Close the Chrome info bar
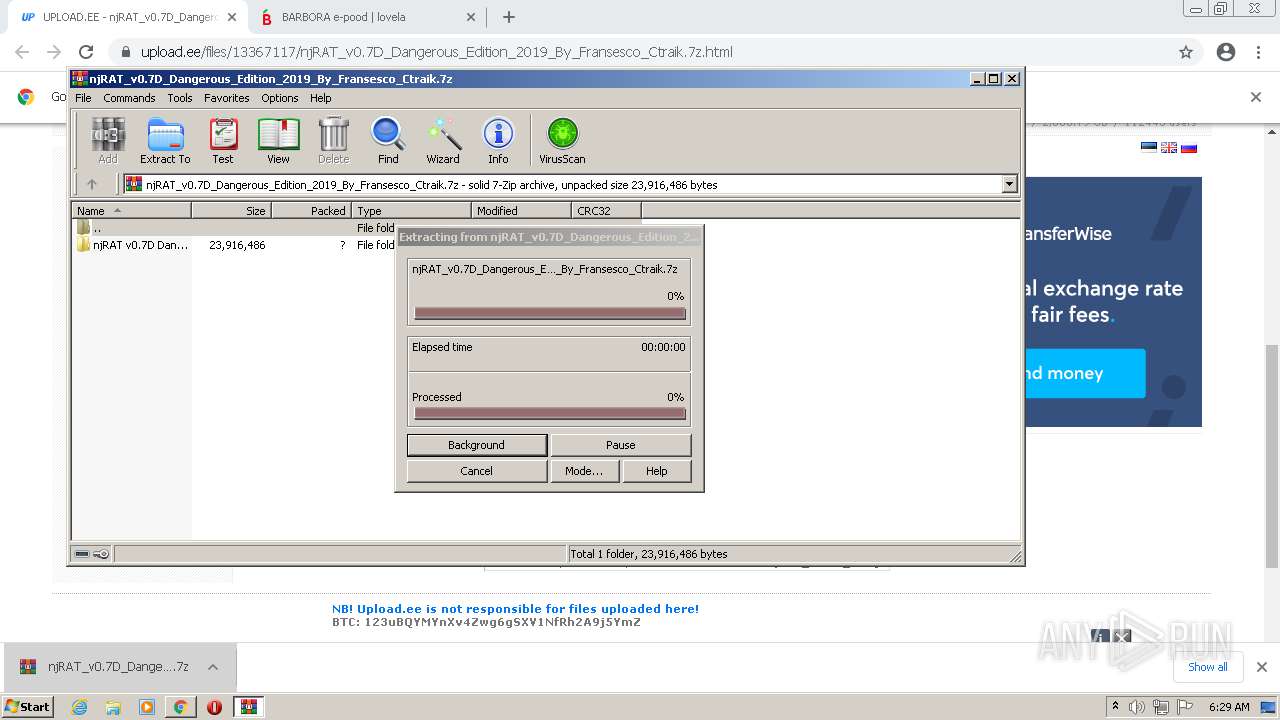Screen dimensions: 1280x720 click(x=1256, y=97)
